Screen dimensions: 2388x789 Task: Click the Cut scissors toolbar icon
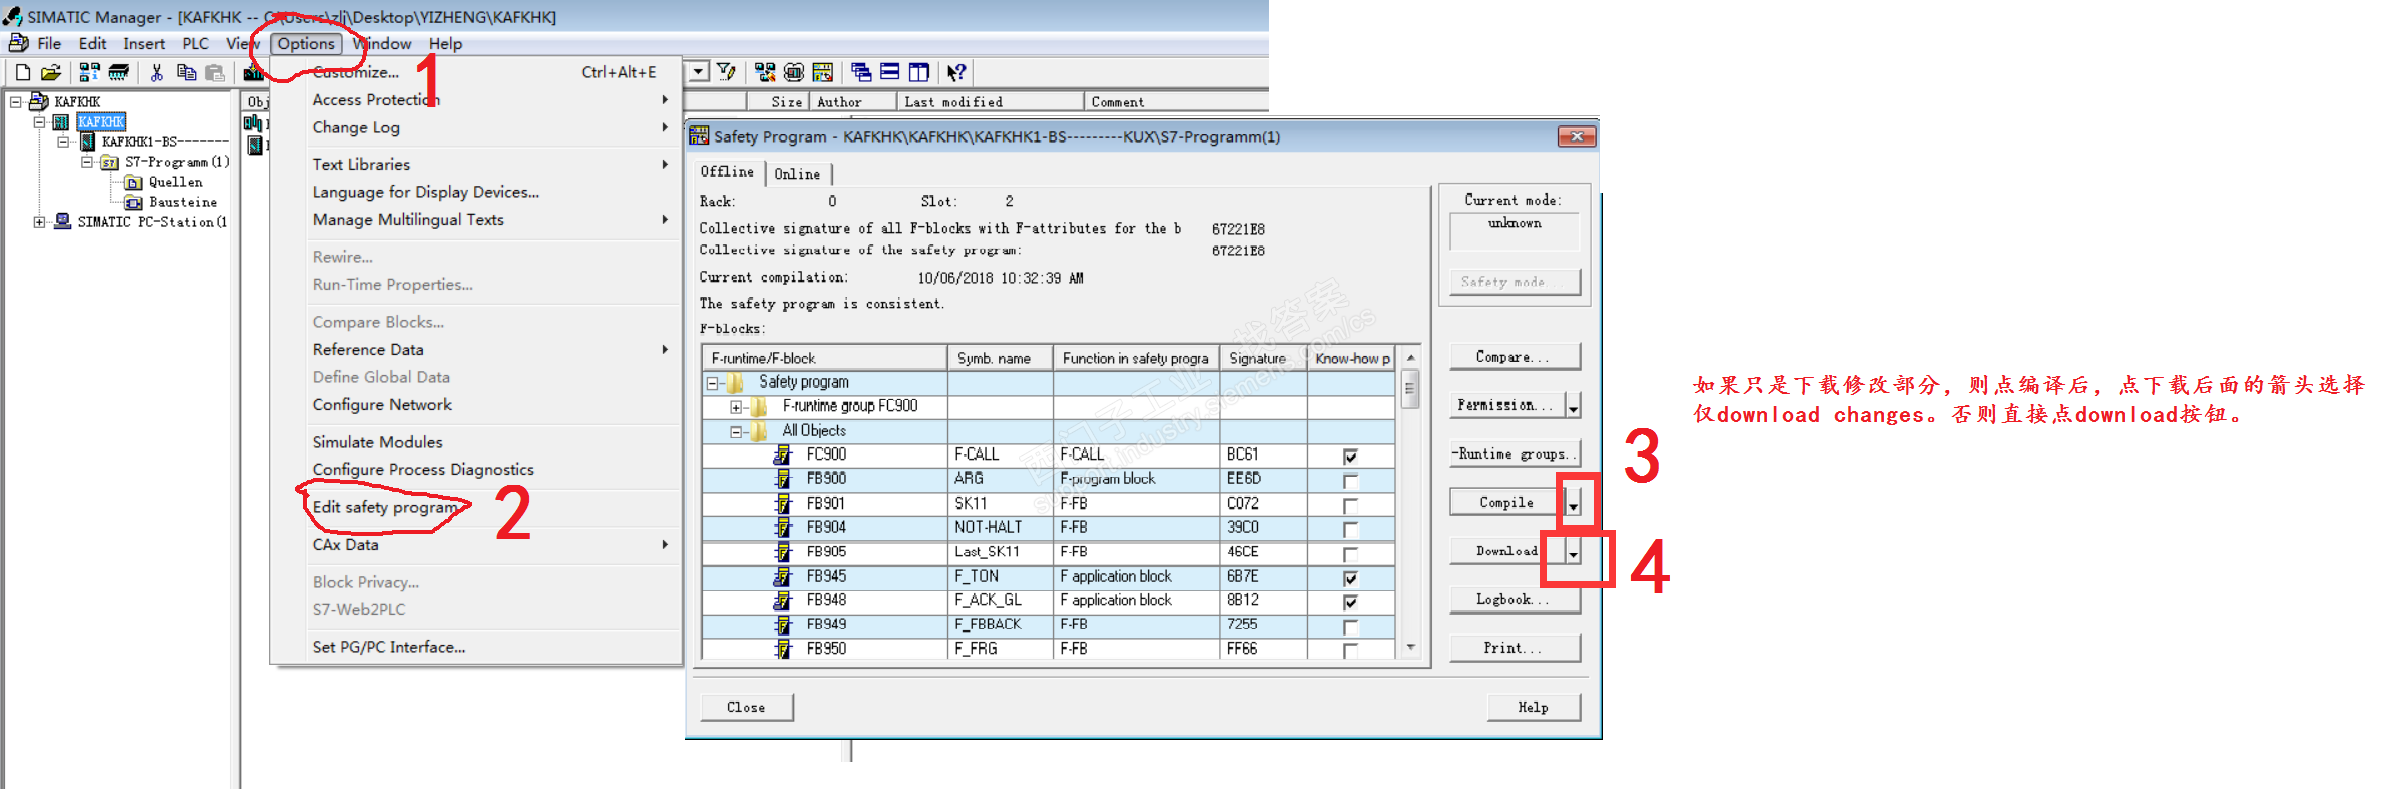(156, 72)
